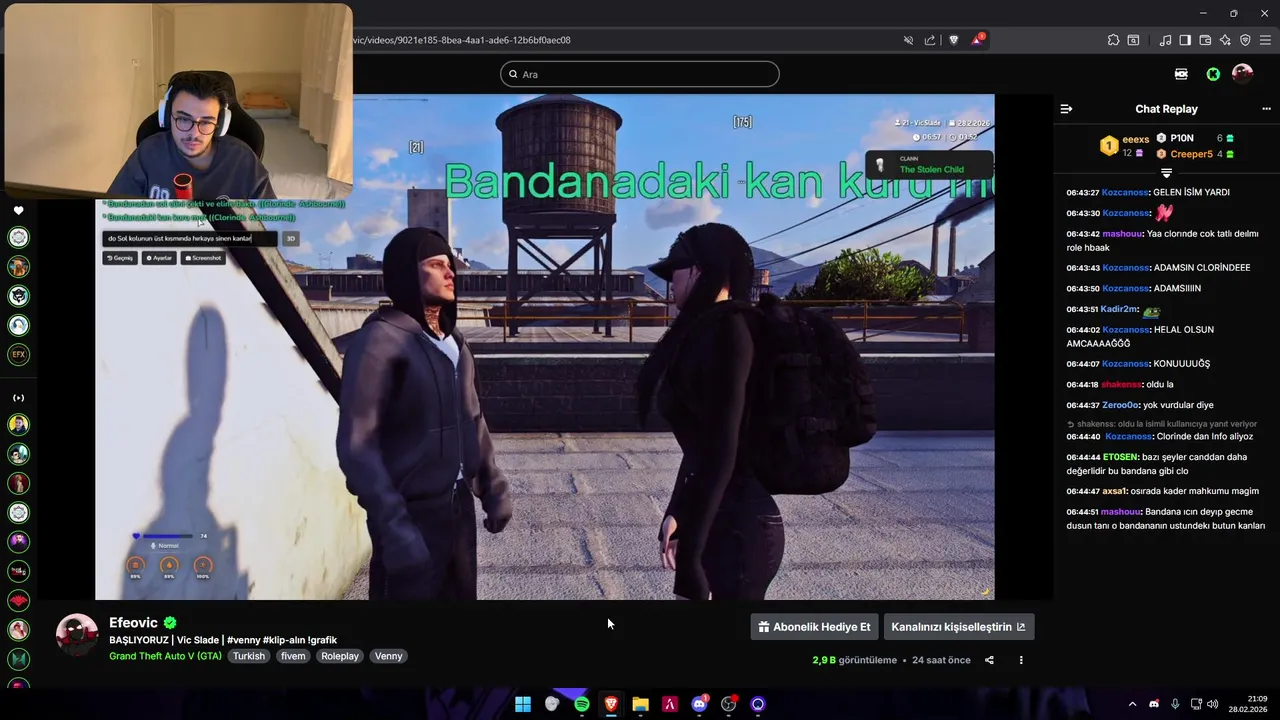Click the heart Following icon in sidebar
The image size is (1280, 720).
[x=18, y=210]
